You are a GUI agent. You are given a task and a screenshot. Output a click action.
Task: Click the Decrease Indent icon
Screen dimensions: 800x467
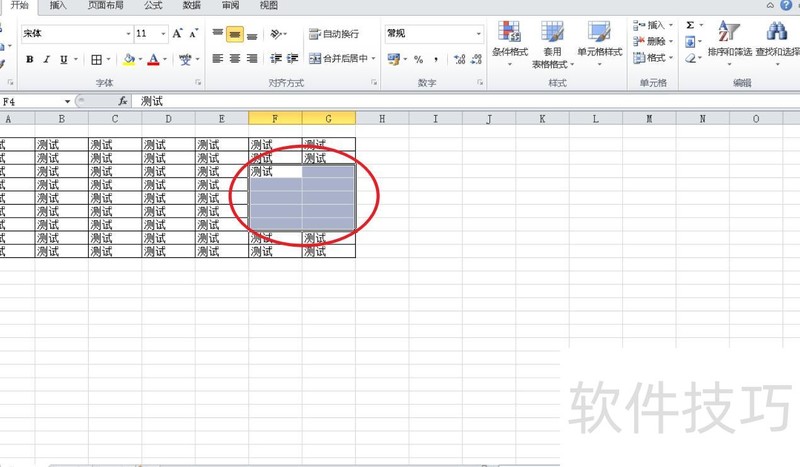point(276,59)
